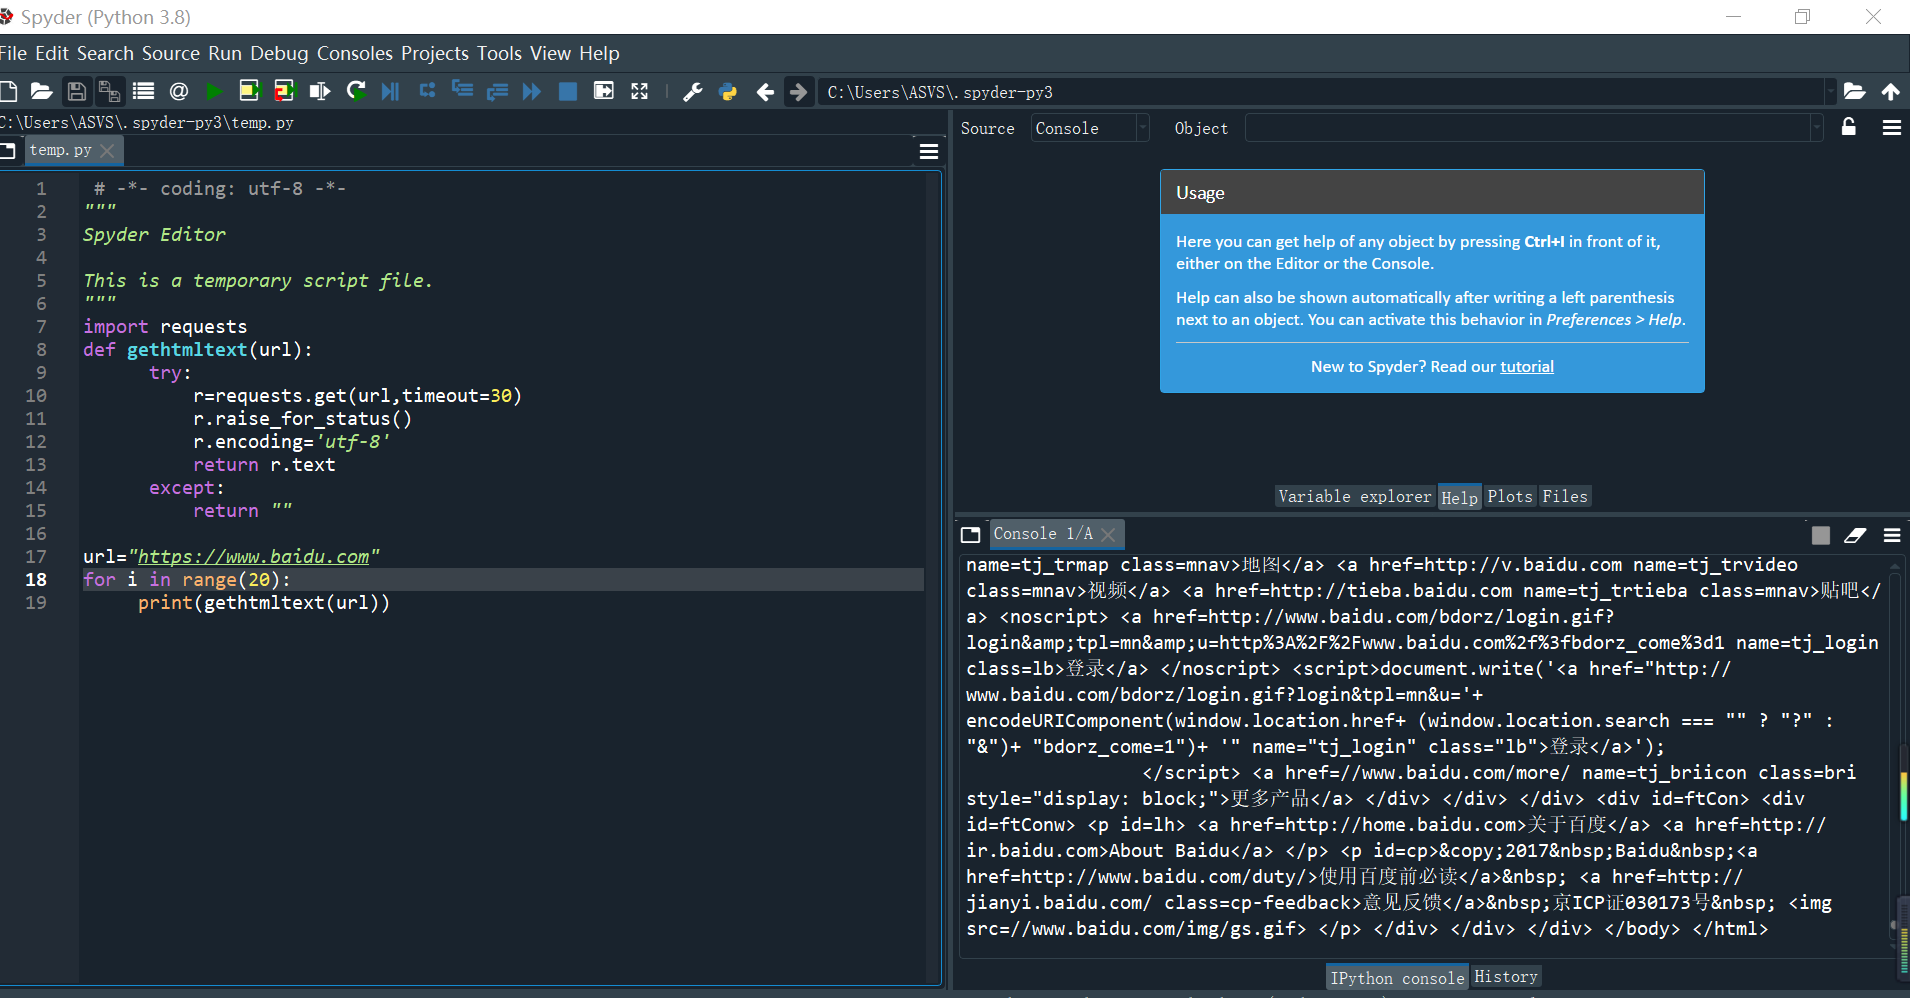Open the Spyder tutorial link
Viewport: 1910px width, 998px height.
pos(1526,367)
